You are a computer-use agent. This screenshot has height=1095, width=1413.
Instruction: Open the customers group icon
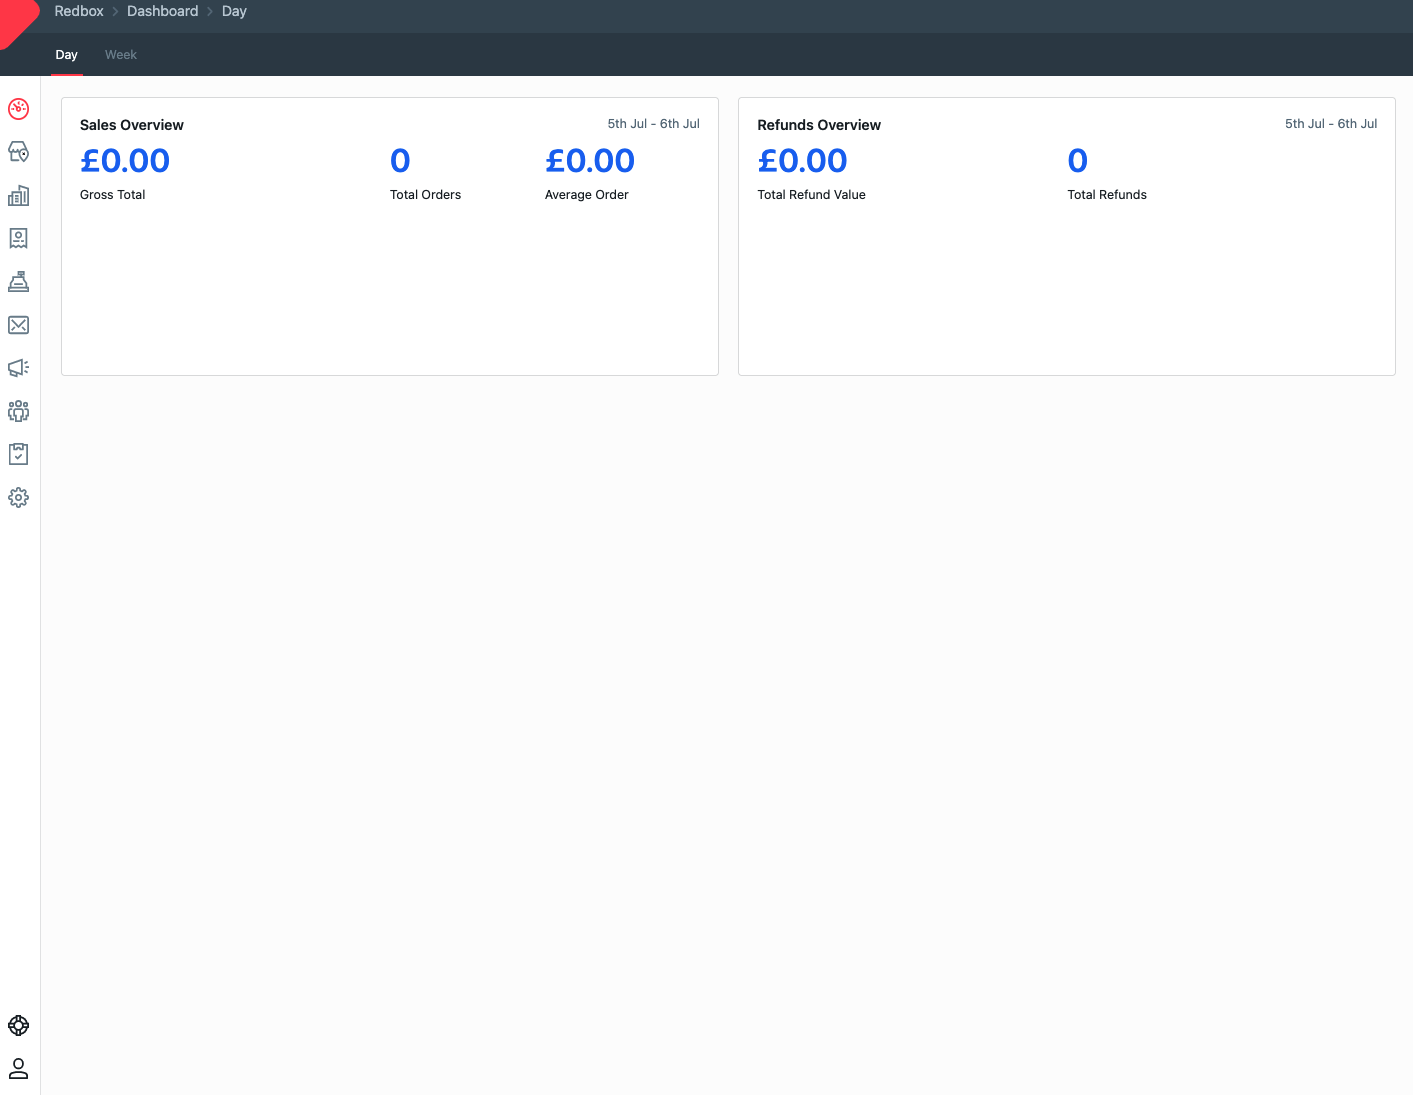click(18, 411)
